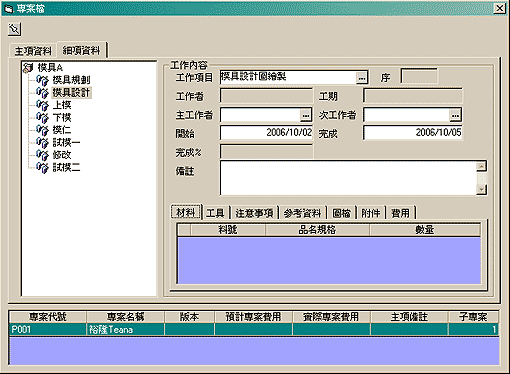Click the 工作項目 text field
510x374 pixels.
pyautogui.click(x=288, y=77)
